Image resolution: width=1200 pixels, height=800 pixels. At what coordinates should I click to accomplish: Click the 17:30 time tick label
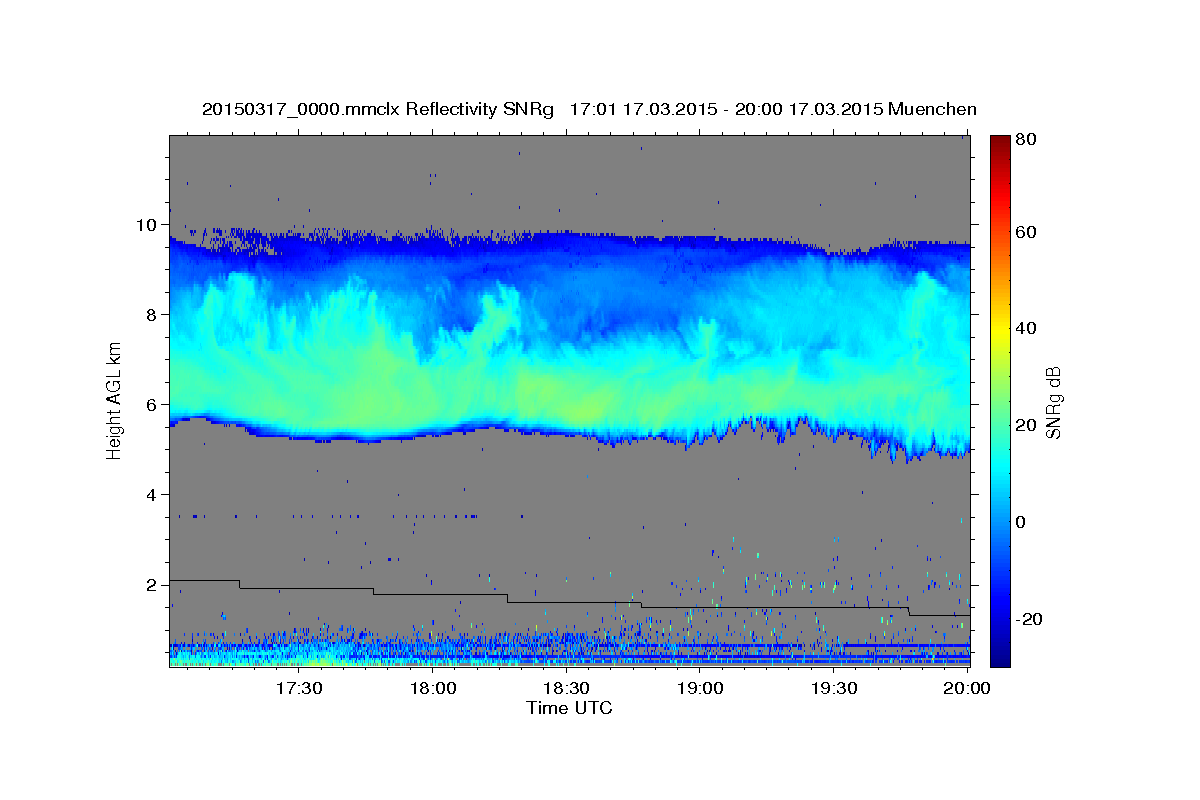298,689
